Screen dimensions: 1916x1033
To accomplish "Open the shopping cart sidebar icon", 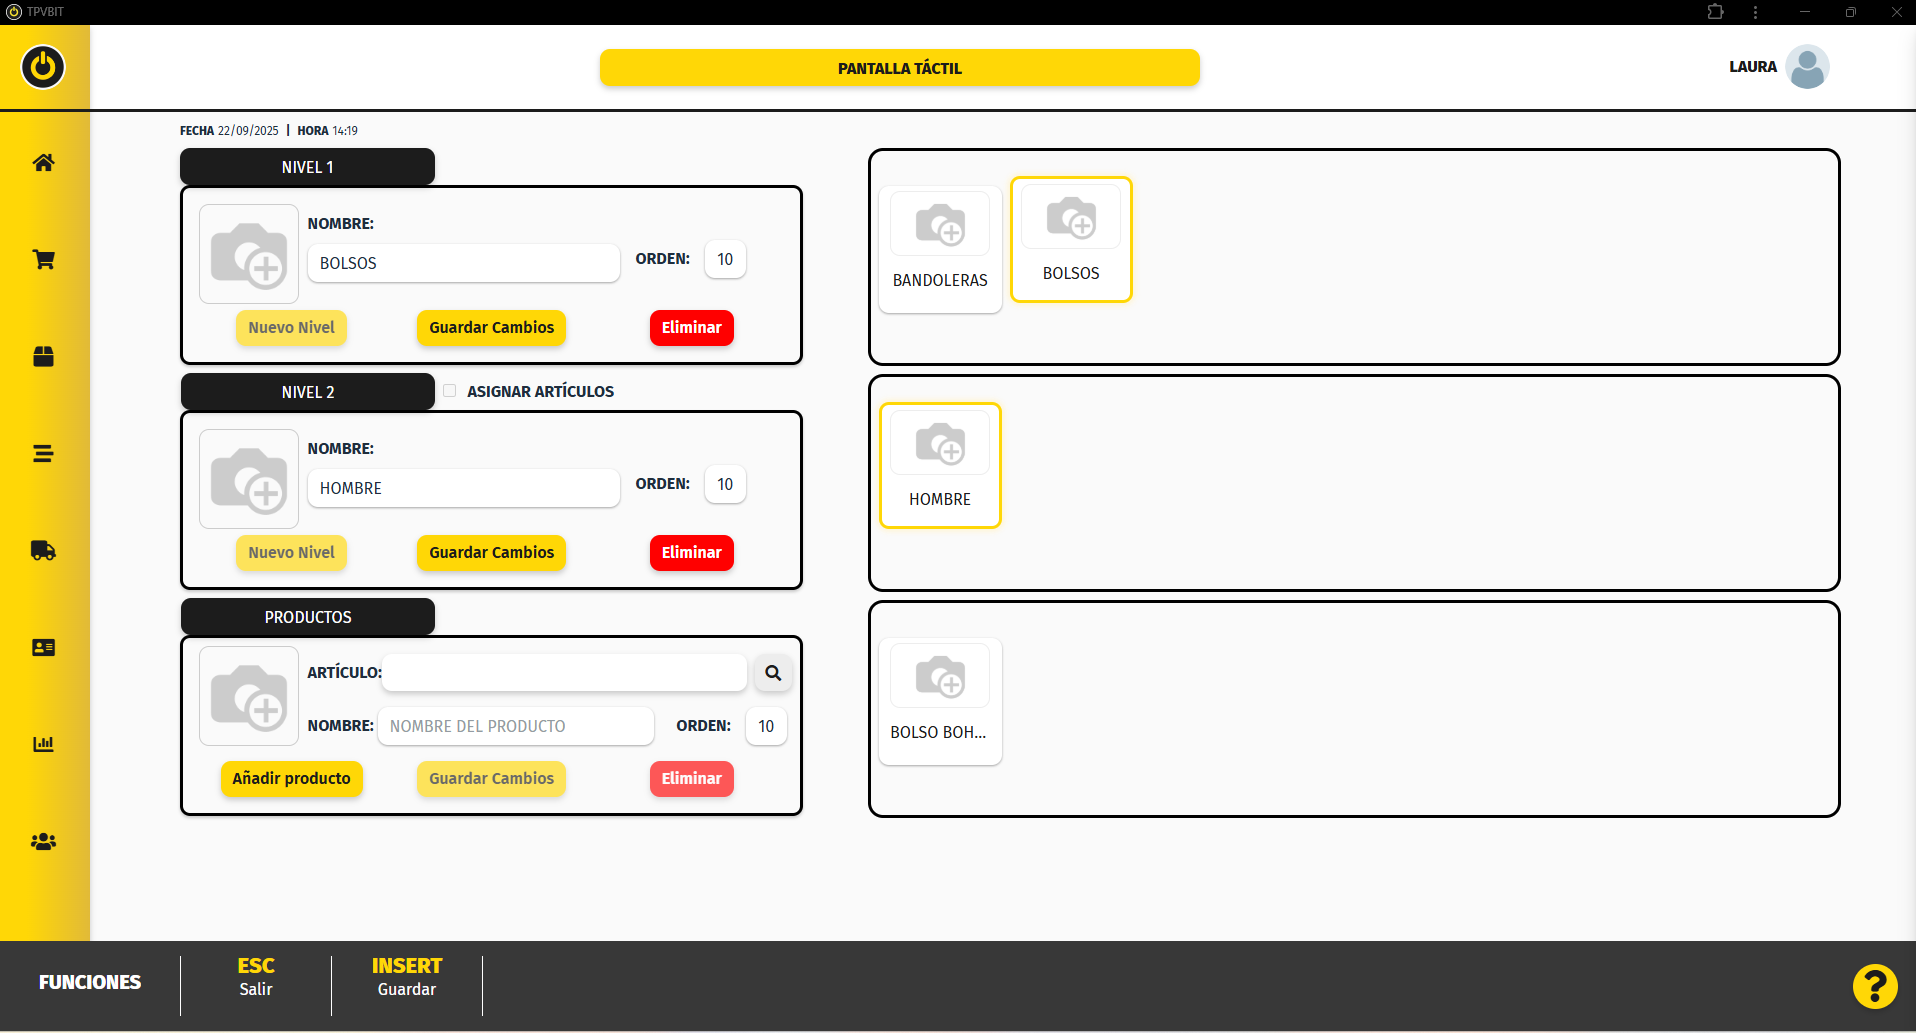I will click(x=43, y=260).
